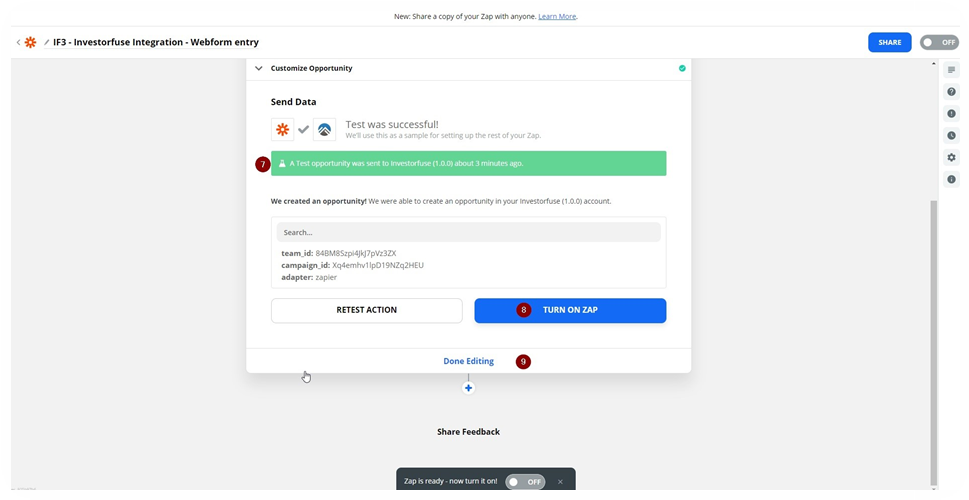Image resolution: width=969 pixels, height=500 pixels.
Task: Select the 'adapter: zapier' row
Action: click(x=309, y=278)
